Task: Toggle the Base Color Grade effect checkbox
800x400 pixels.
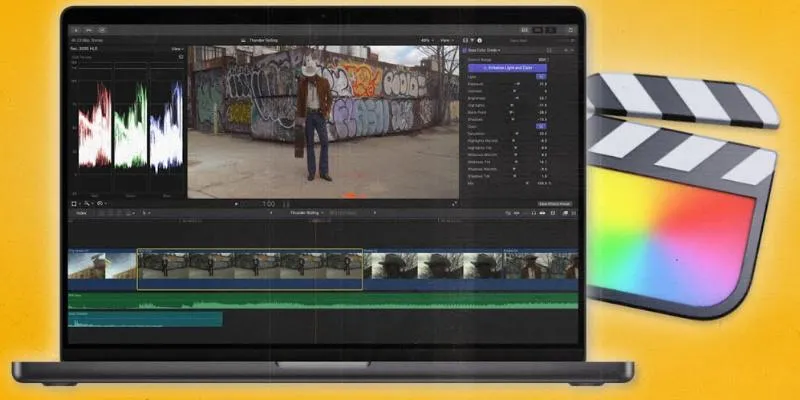Action: 464,51
